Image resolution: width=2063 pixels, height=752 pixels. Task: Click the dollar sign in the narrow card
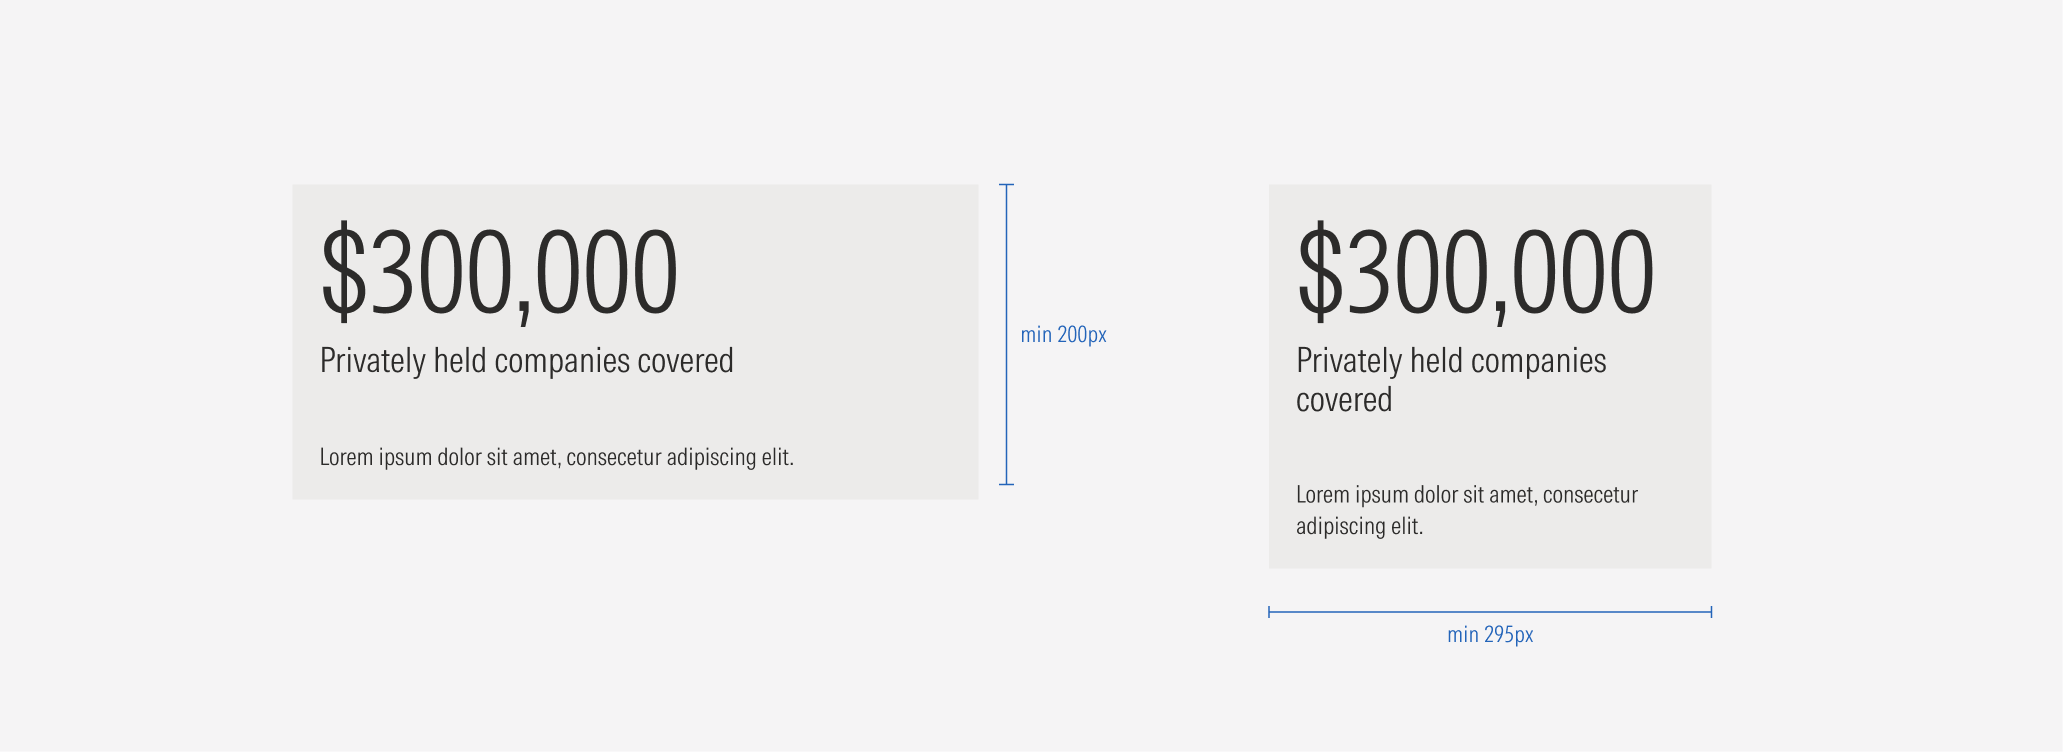coord(1320,272)
